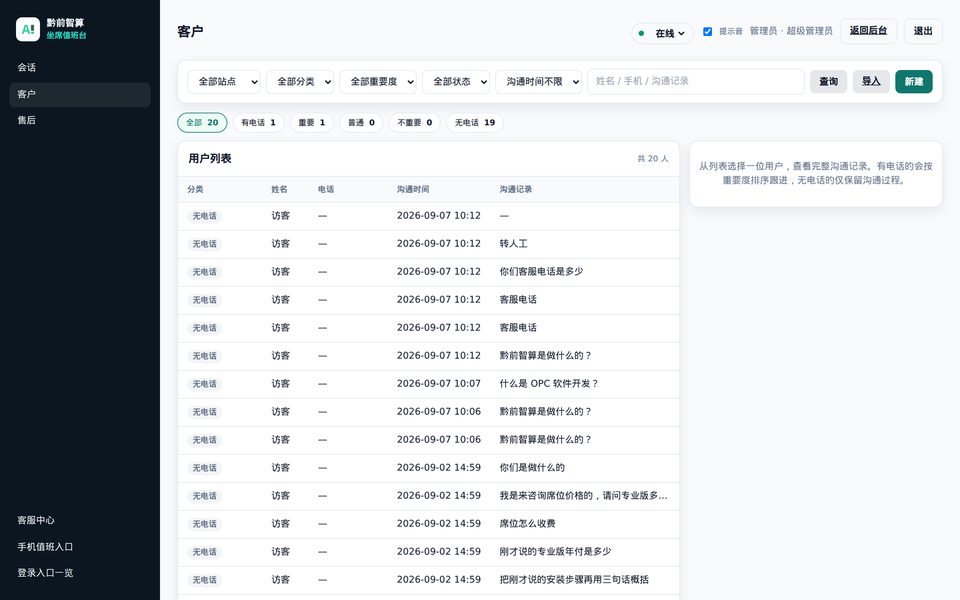Click the 用户列表 heading

pyautogui.click(x=209, y=159)
